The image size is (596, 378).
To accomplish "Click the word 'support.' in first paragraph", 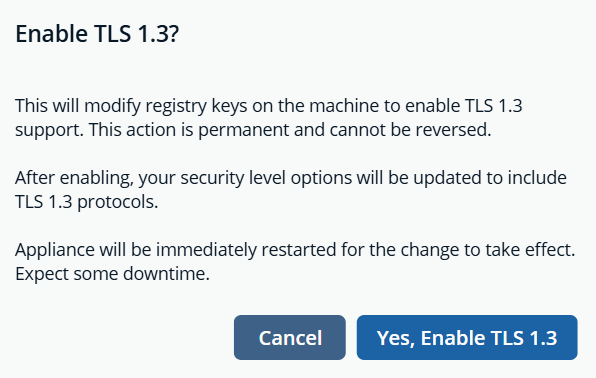I will [49, 130].
